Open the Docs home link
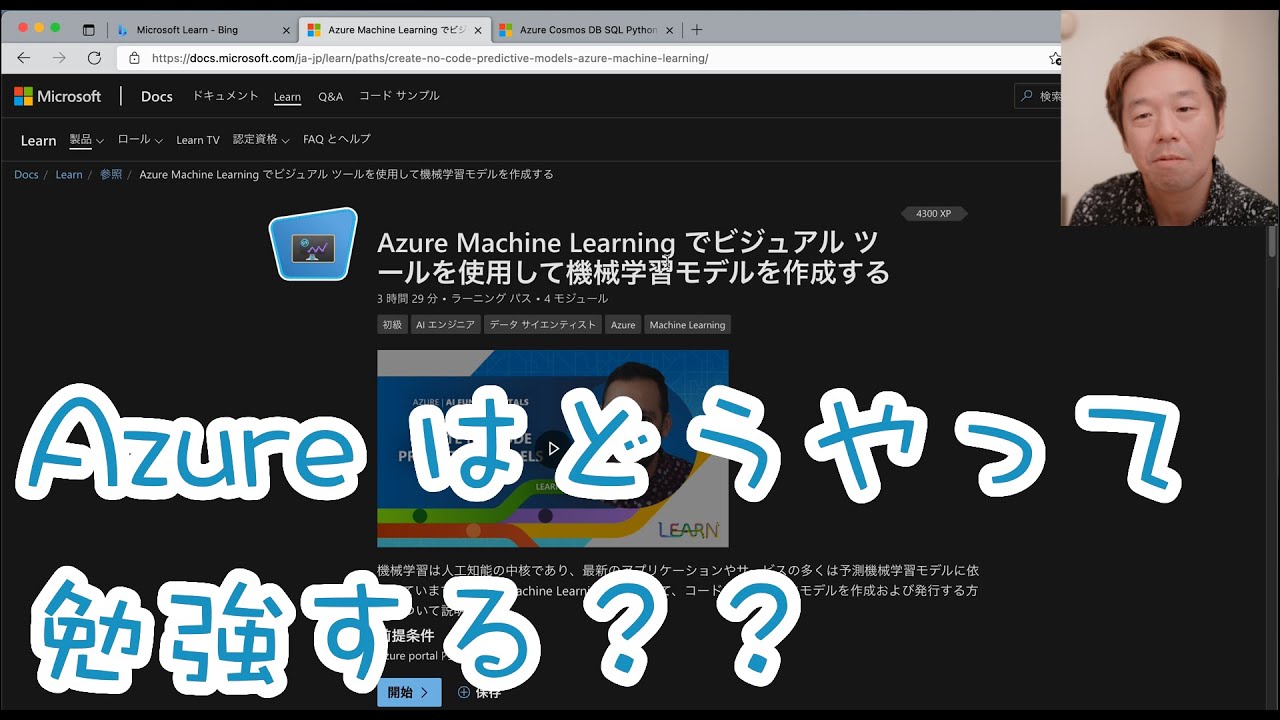This screenshot has width=1280, height=720. point(157,96)
